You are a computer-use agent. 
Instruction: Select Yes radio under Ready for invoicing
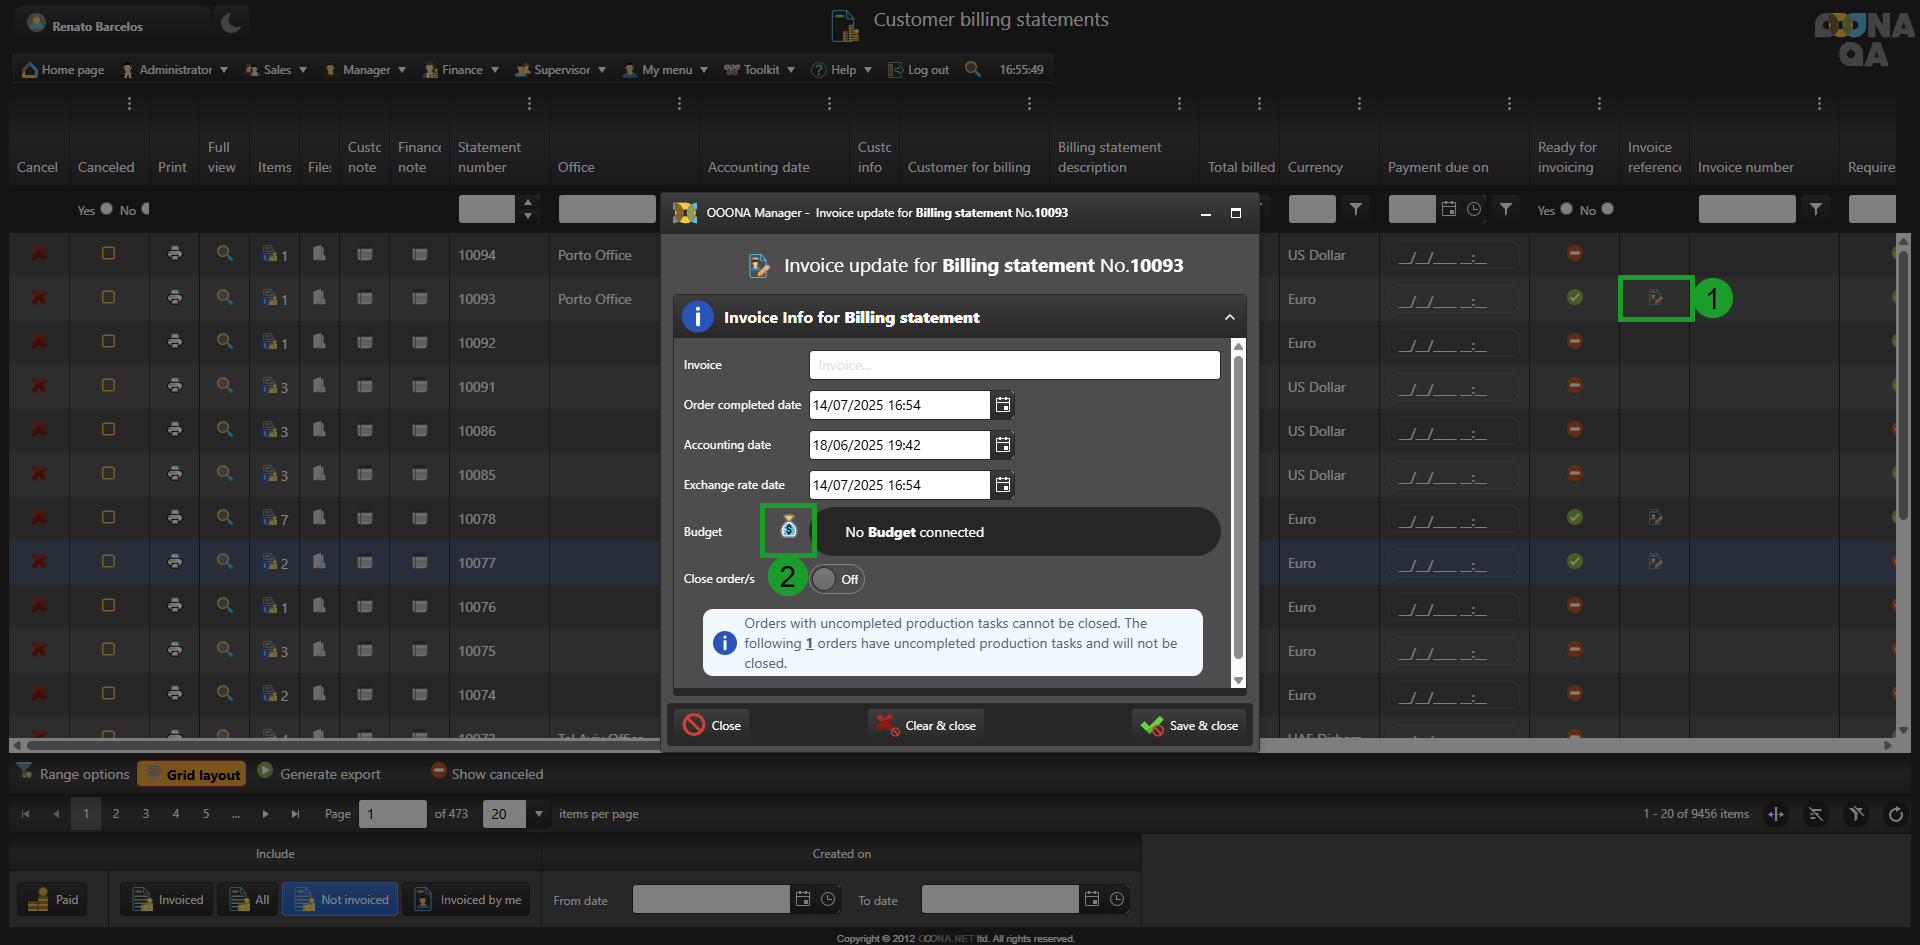click(x=1566, y=209)
